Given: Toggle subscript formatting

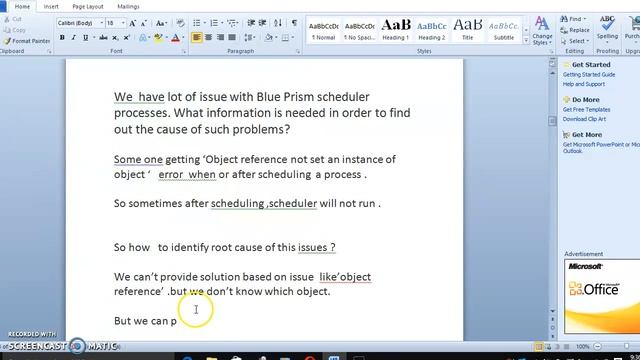Looking at the screenshot, I should click(115, 38).
